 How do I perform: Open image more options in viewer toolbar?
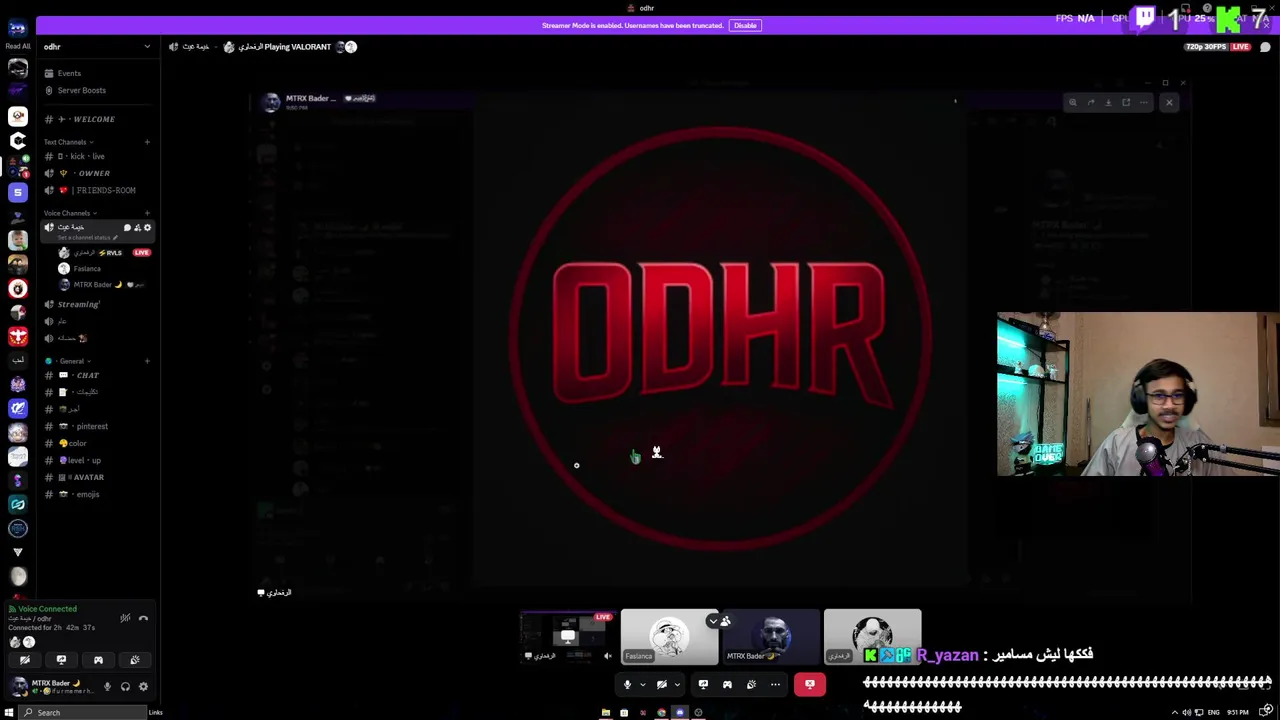(1144, 102)
